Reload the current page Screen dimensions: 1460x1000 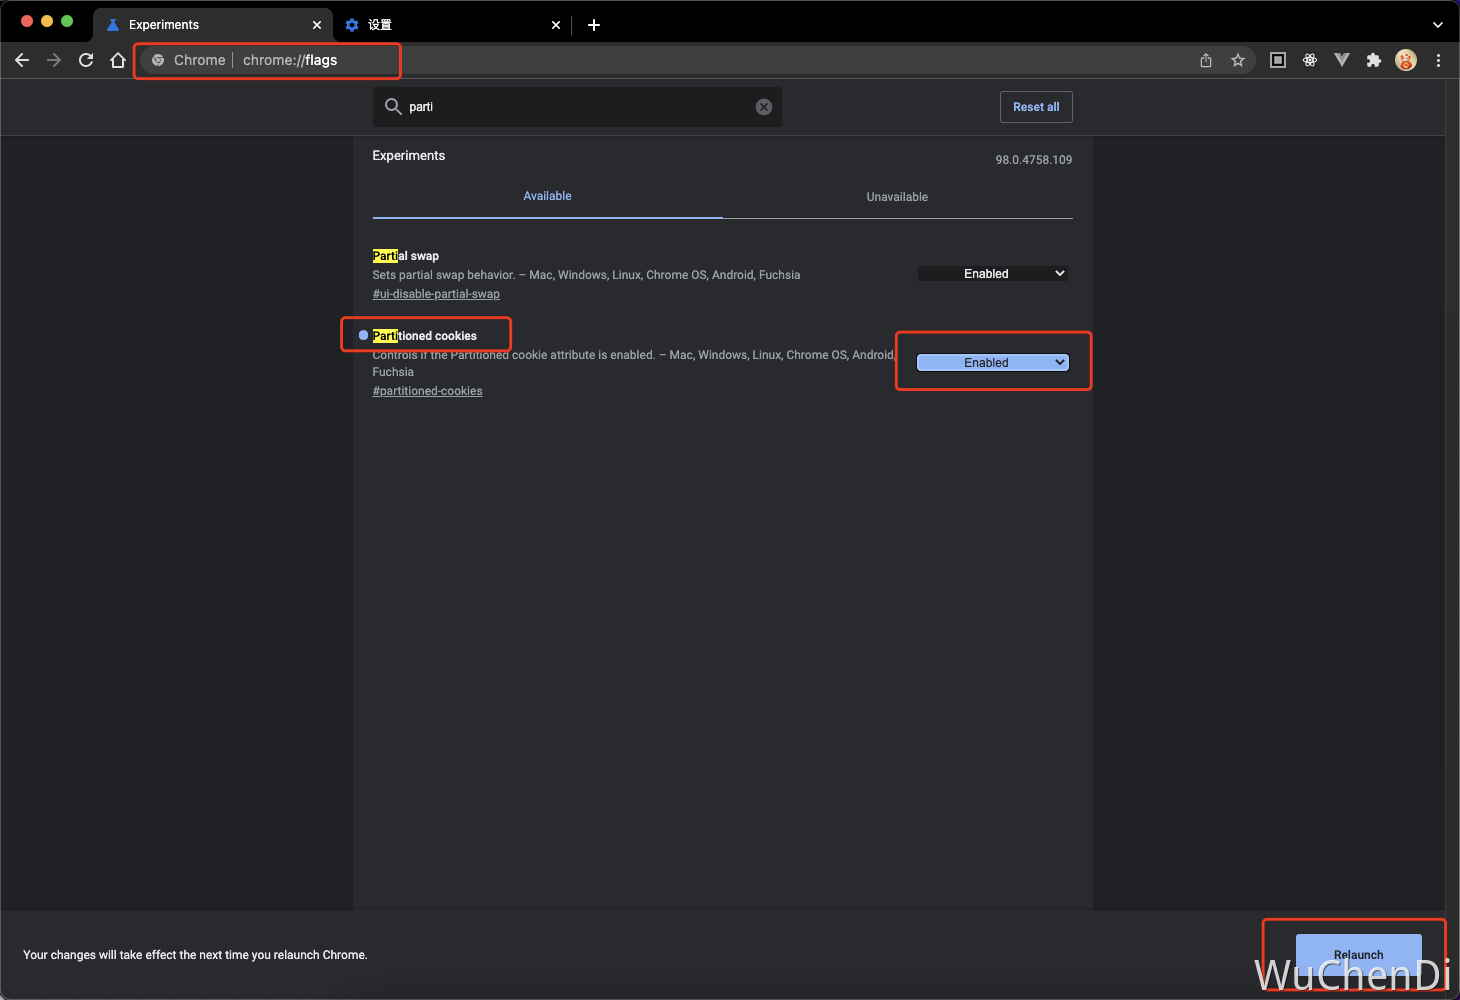coord(86,60)
